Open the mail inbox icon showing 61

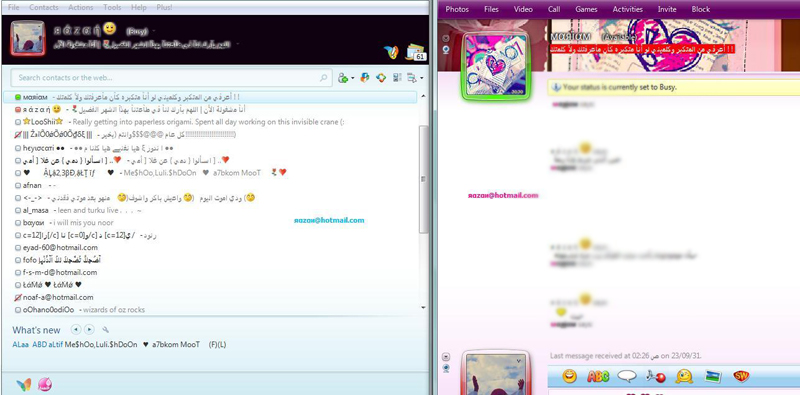coord(415,52)
